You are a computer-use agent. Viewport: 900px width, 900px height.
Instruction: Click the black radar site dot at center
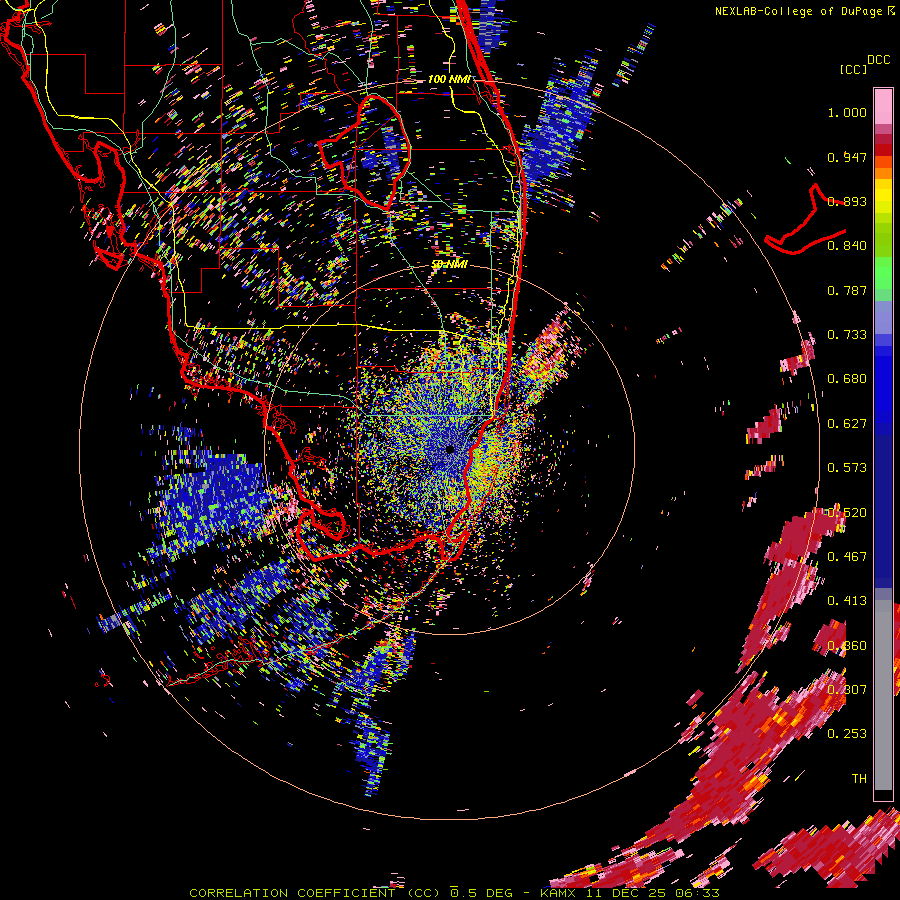(450, 449)
